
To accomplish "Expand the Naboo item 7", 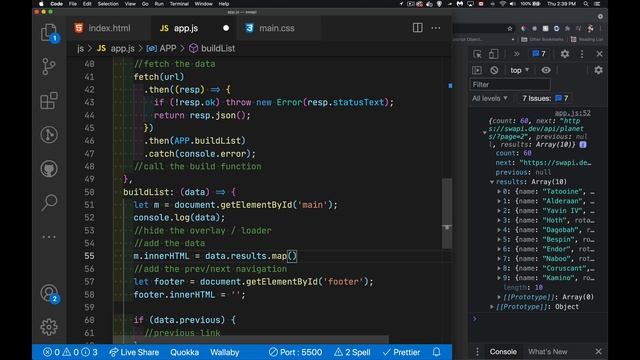I will pyautogui.click(x=499, y=259).
